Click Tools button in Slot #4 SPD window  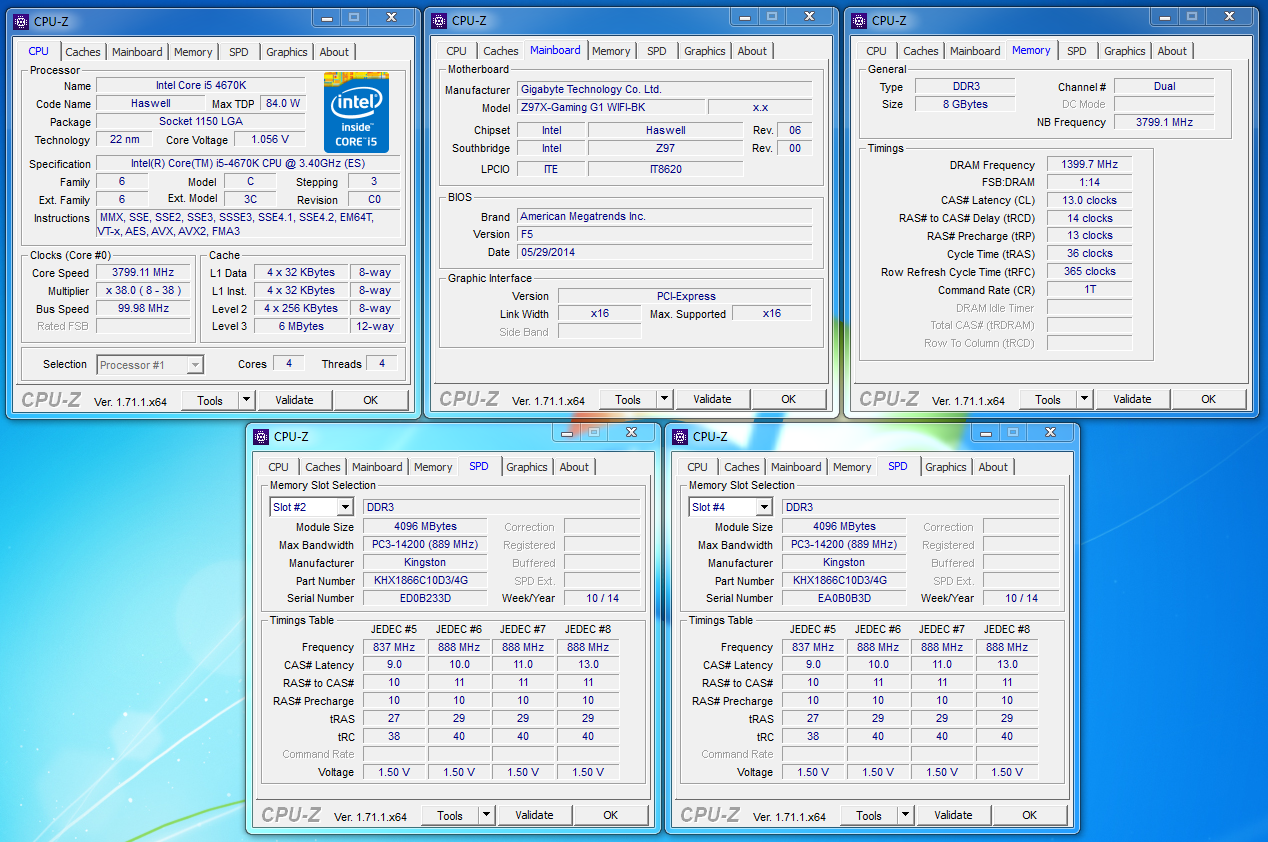click(869, 815)
